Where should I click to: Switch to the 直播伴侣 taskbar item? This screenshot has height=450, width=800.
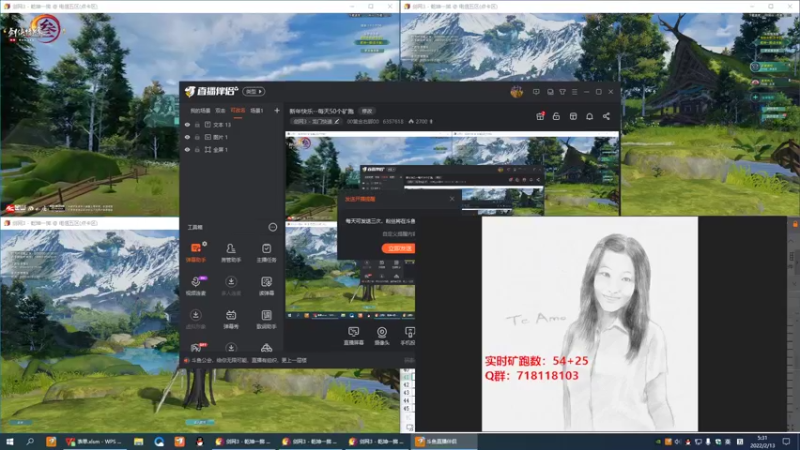pyautogui.click(x=444, y=441)
